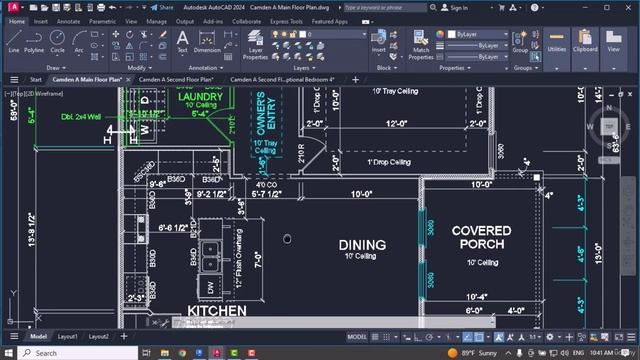Image resolution: width=640 pixels, height=360 pixels.
Task: Click the Erase tool icon
Action: [x=163, y=34]
